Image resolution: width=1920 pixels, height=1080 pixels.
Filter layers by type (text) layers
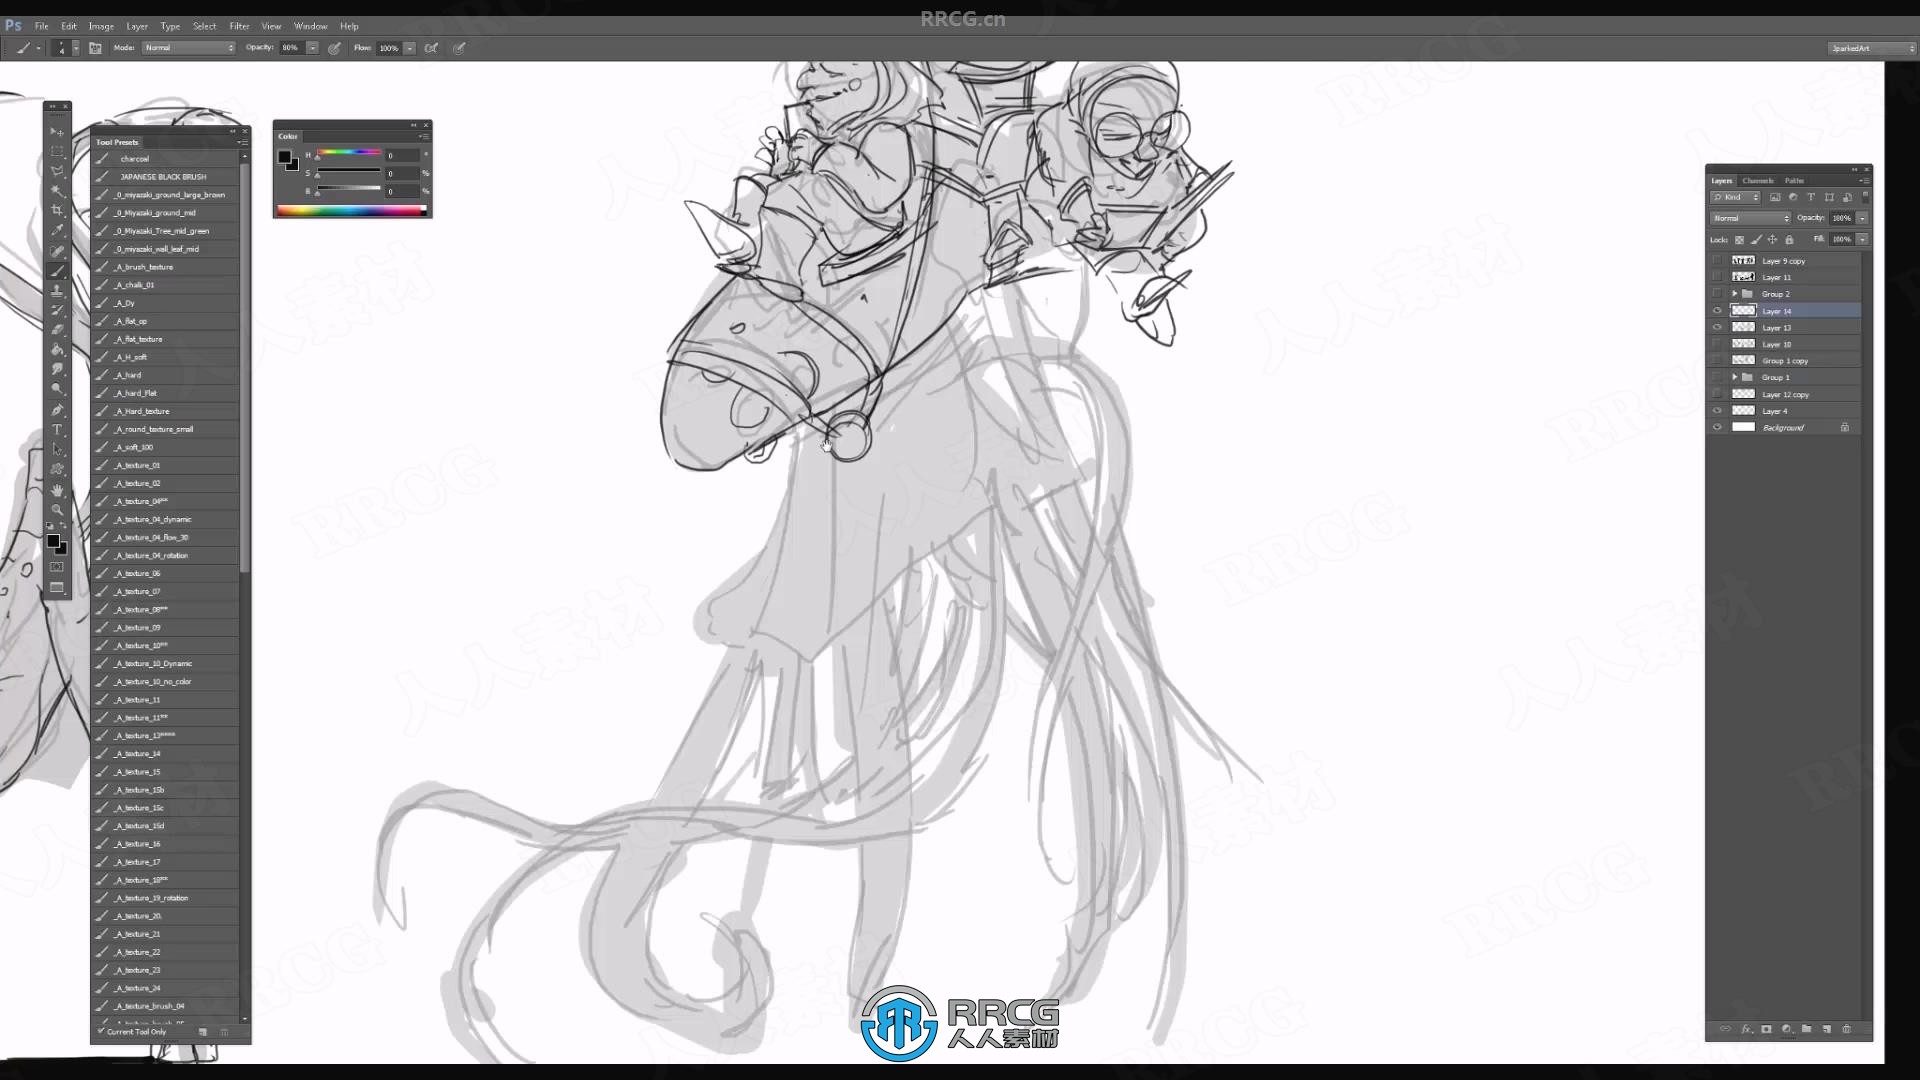1811,198
